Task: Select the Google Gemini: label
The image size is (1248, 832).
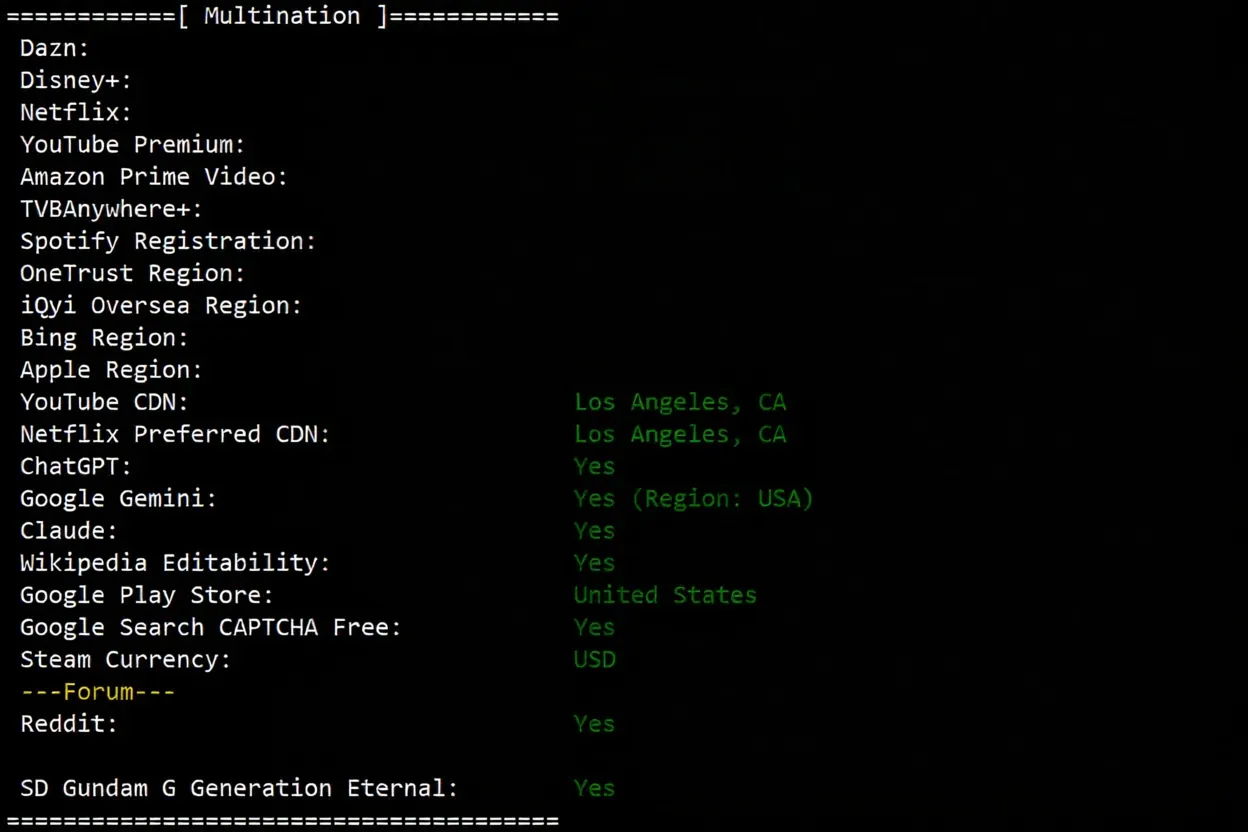Action: pyautogui.click(x=118, y=498)
